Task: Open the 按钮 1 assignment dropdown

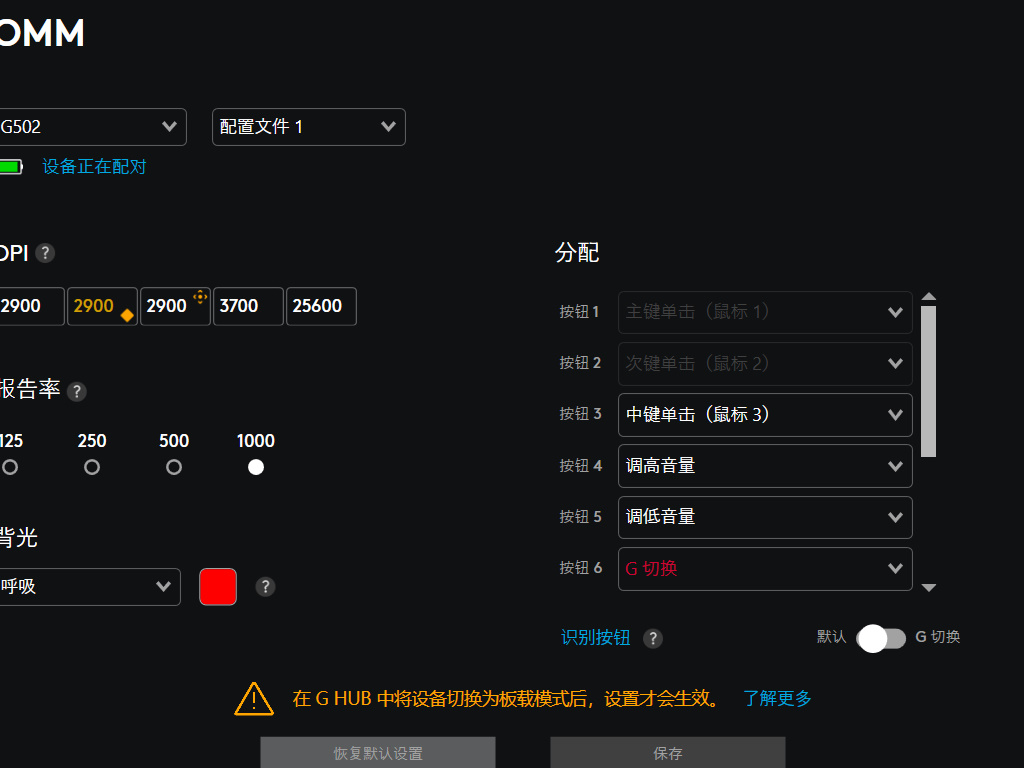Action: (765, 312)
